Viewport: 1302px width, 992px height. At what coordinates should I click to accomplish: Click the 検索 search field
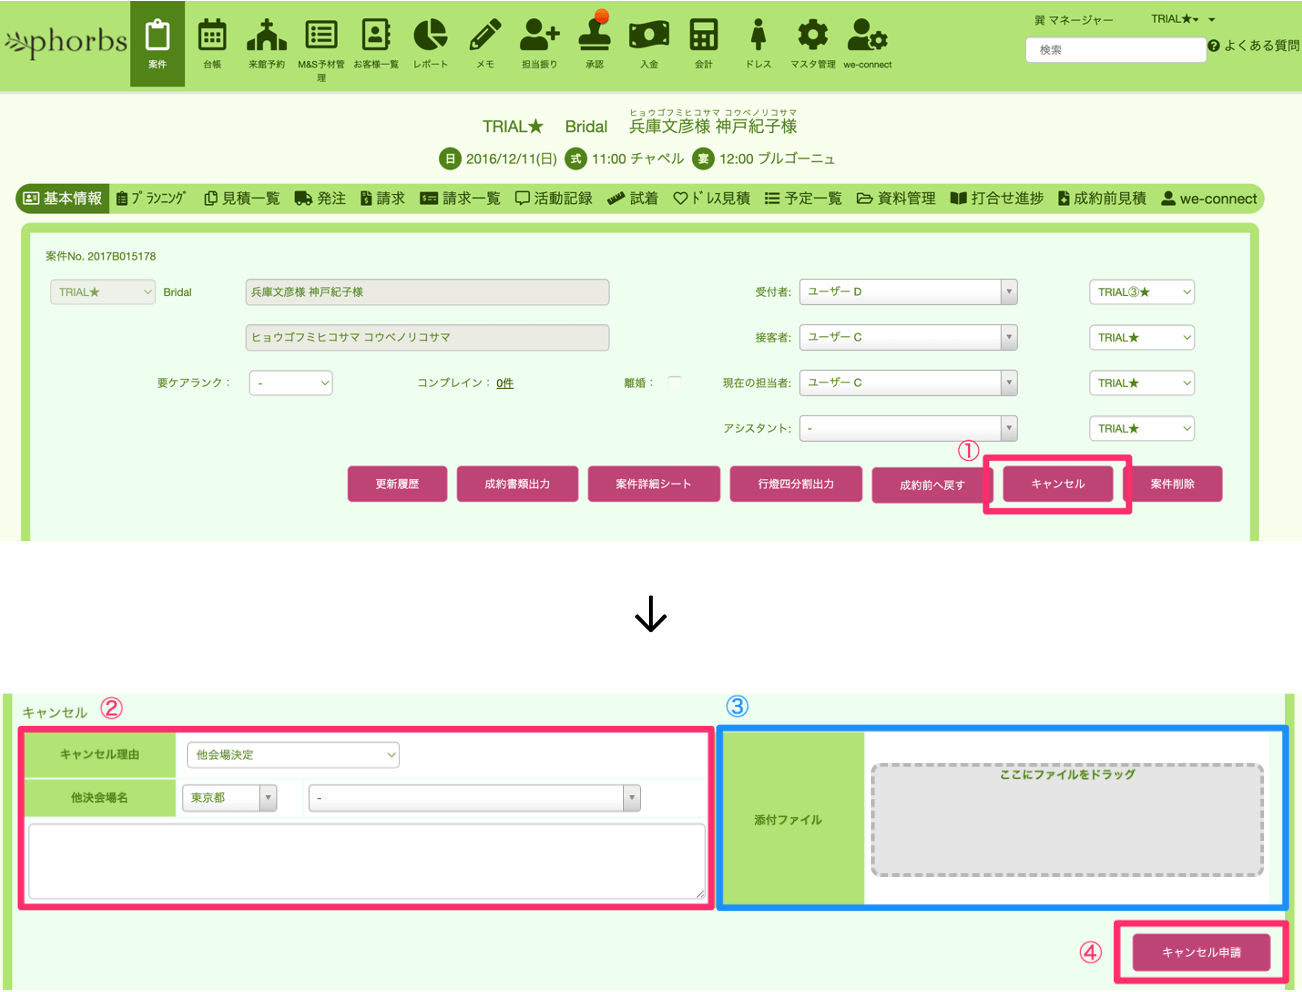[x=1116, y=50]
